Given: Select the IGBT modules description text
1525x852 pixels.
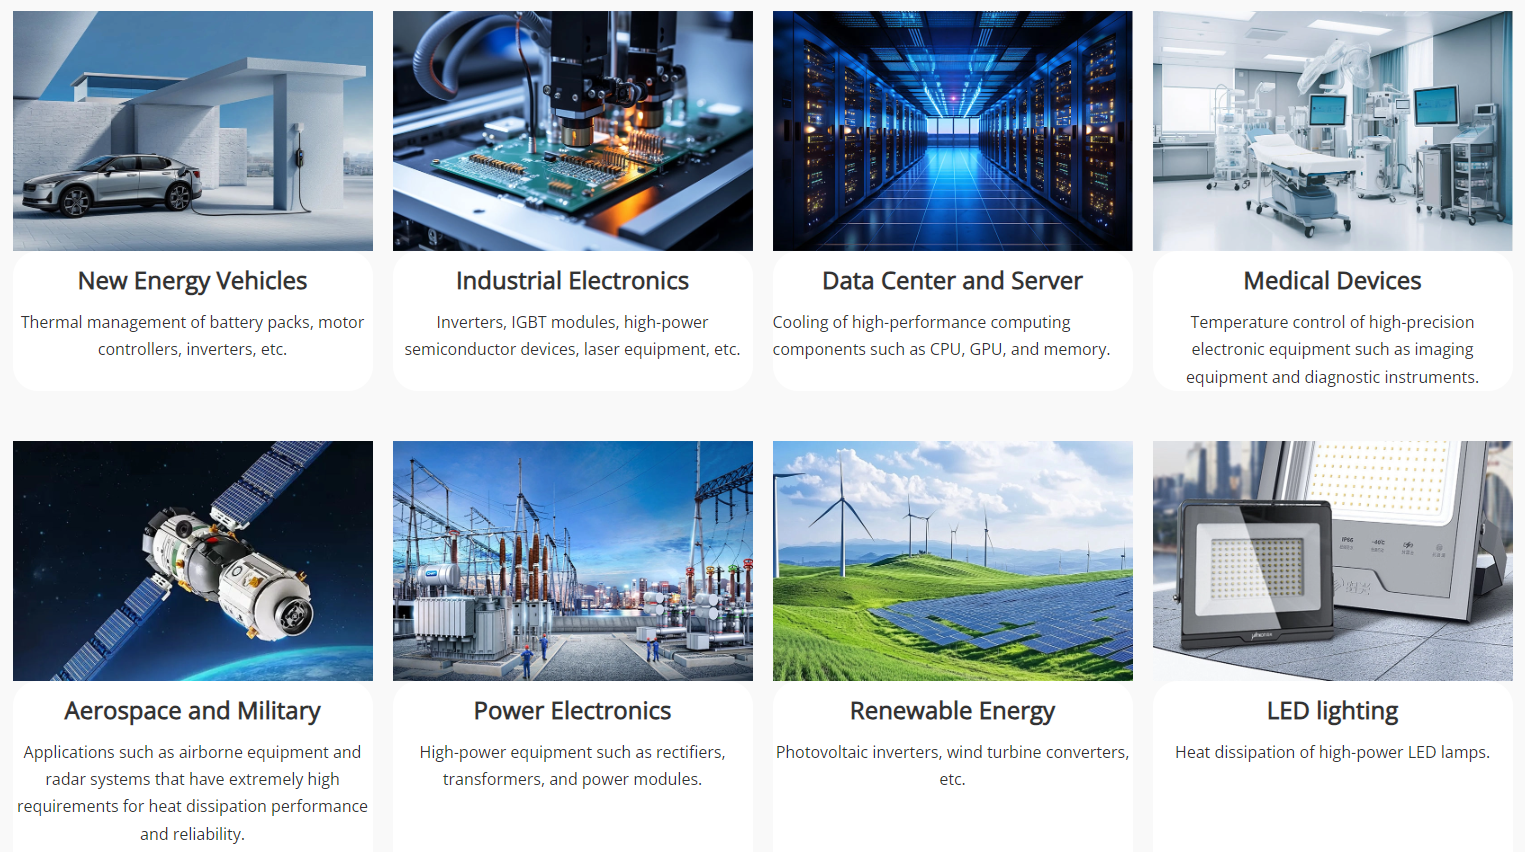Looking at the screenshot, I should point(573,336).
